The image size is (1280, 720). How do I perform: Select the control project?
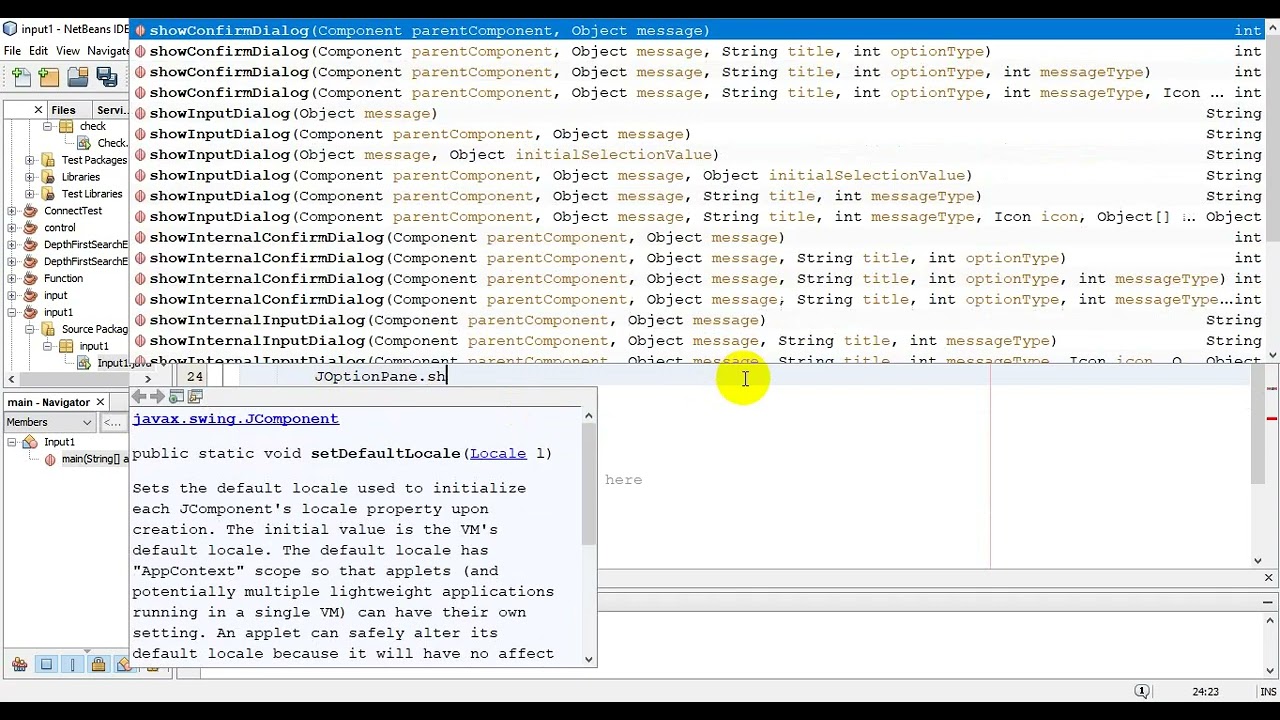(x=59, y=228)
